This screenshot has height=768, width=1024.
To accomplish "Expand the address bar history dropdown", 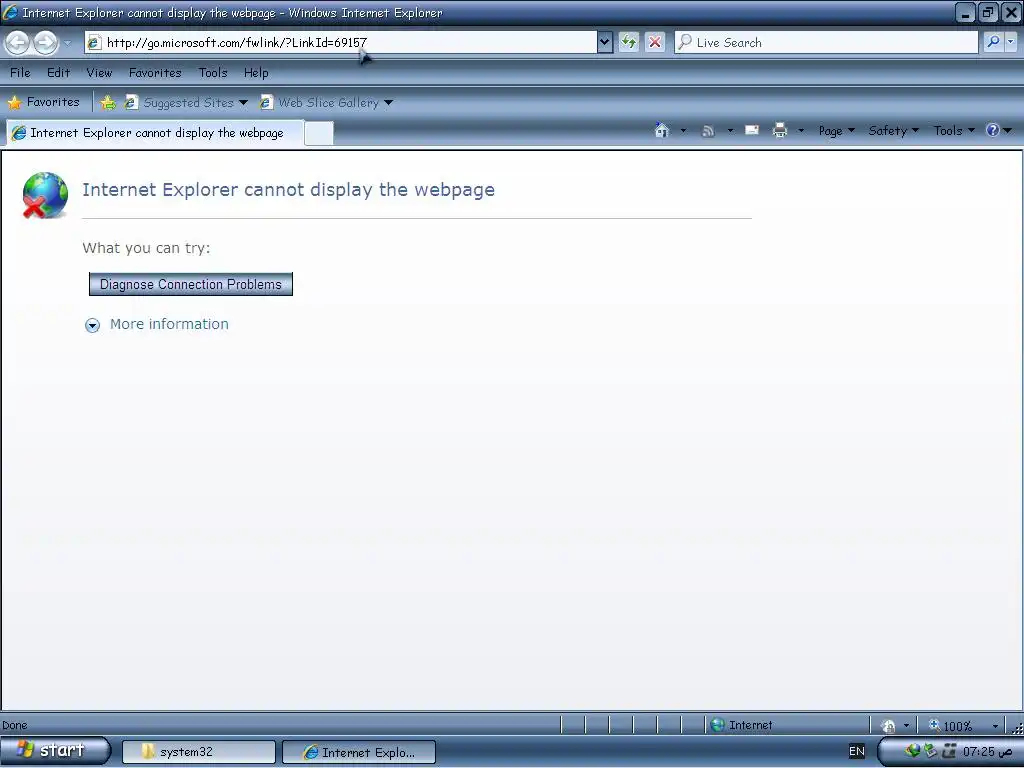I will pyautogui.click(x=605, y=42).
